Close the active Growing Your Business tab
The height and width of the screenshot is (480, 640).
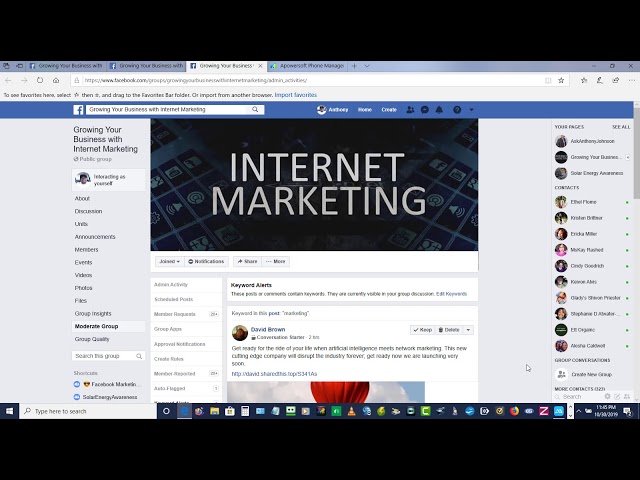pyautogui.click(x=260, y=66)
